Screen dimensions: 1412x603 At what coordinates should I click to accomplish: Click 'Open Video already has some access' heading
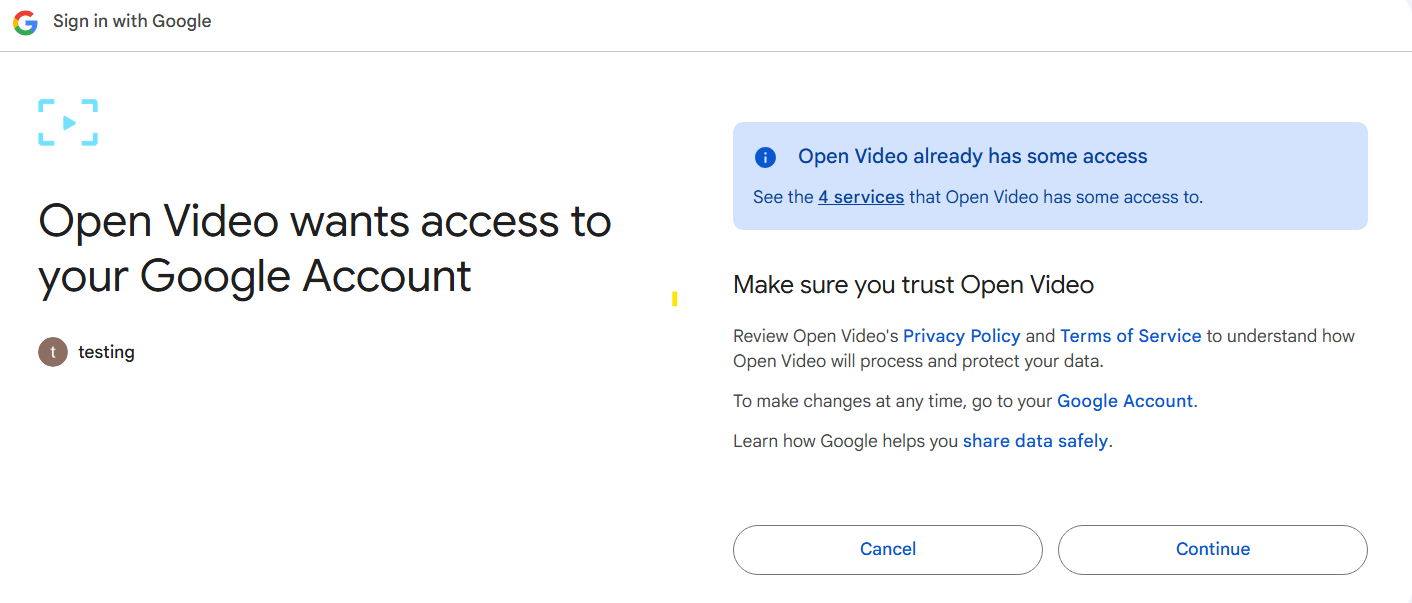click(x=972, y=157)
